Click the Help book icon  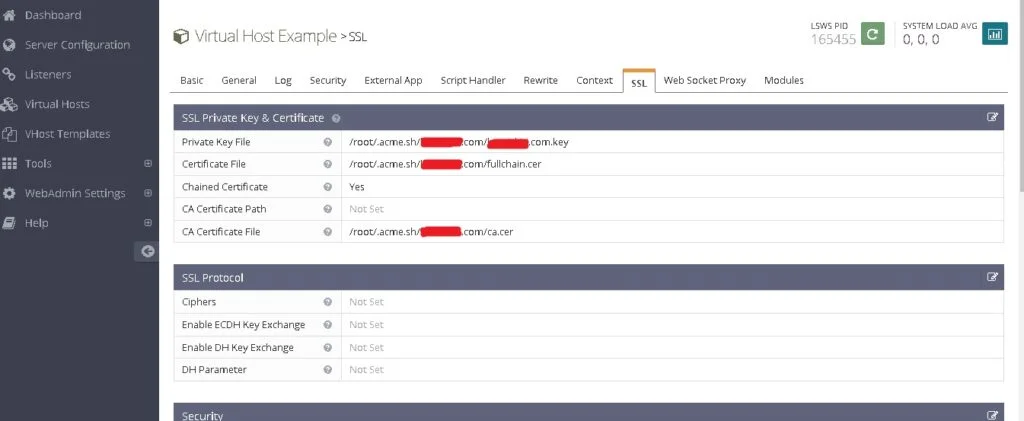pos(9,223)
